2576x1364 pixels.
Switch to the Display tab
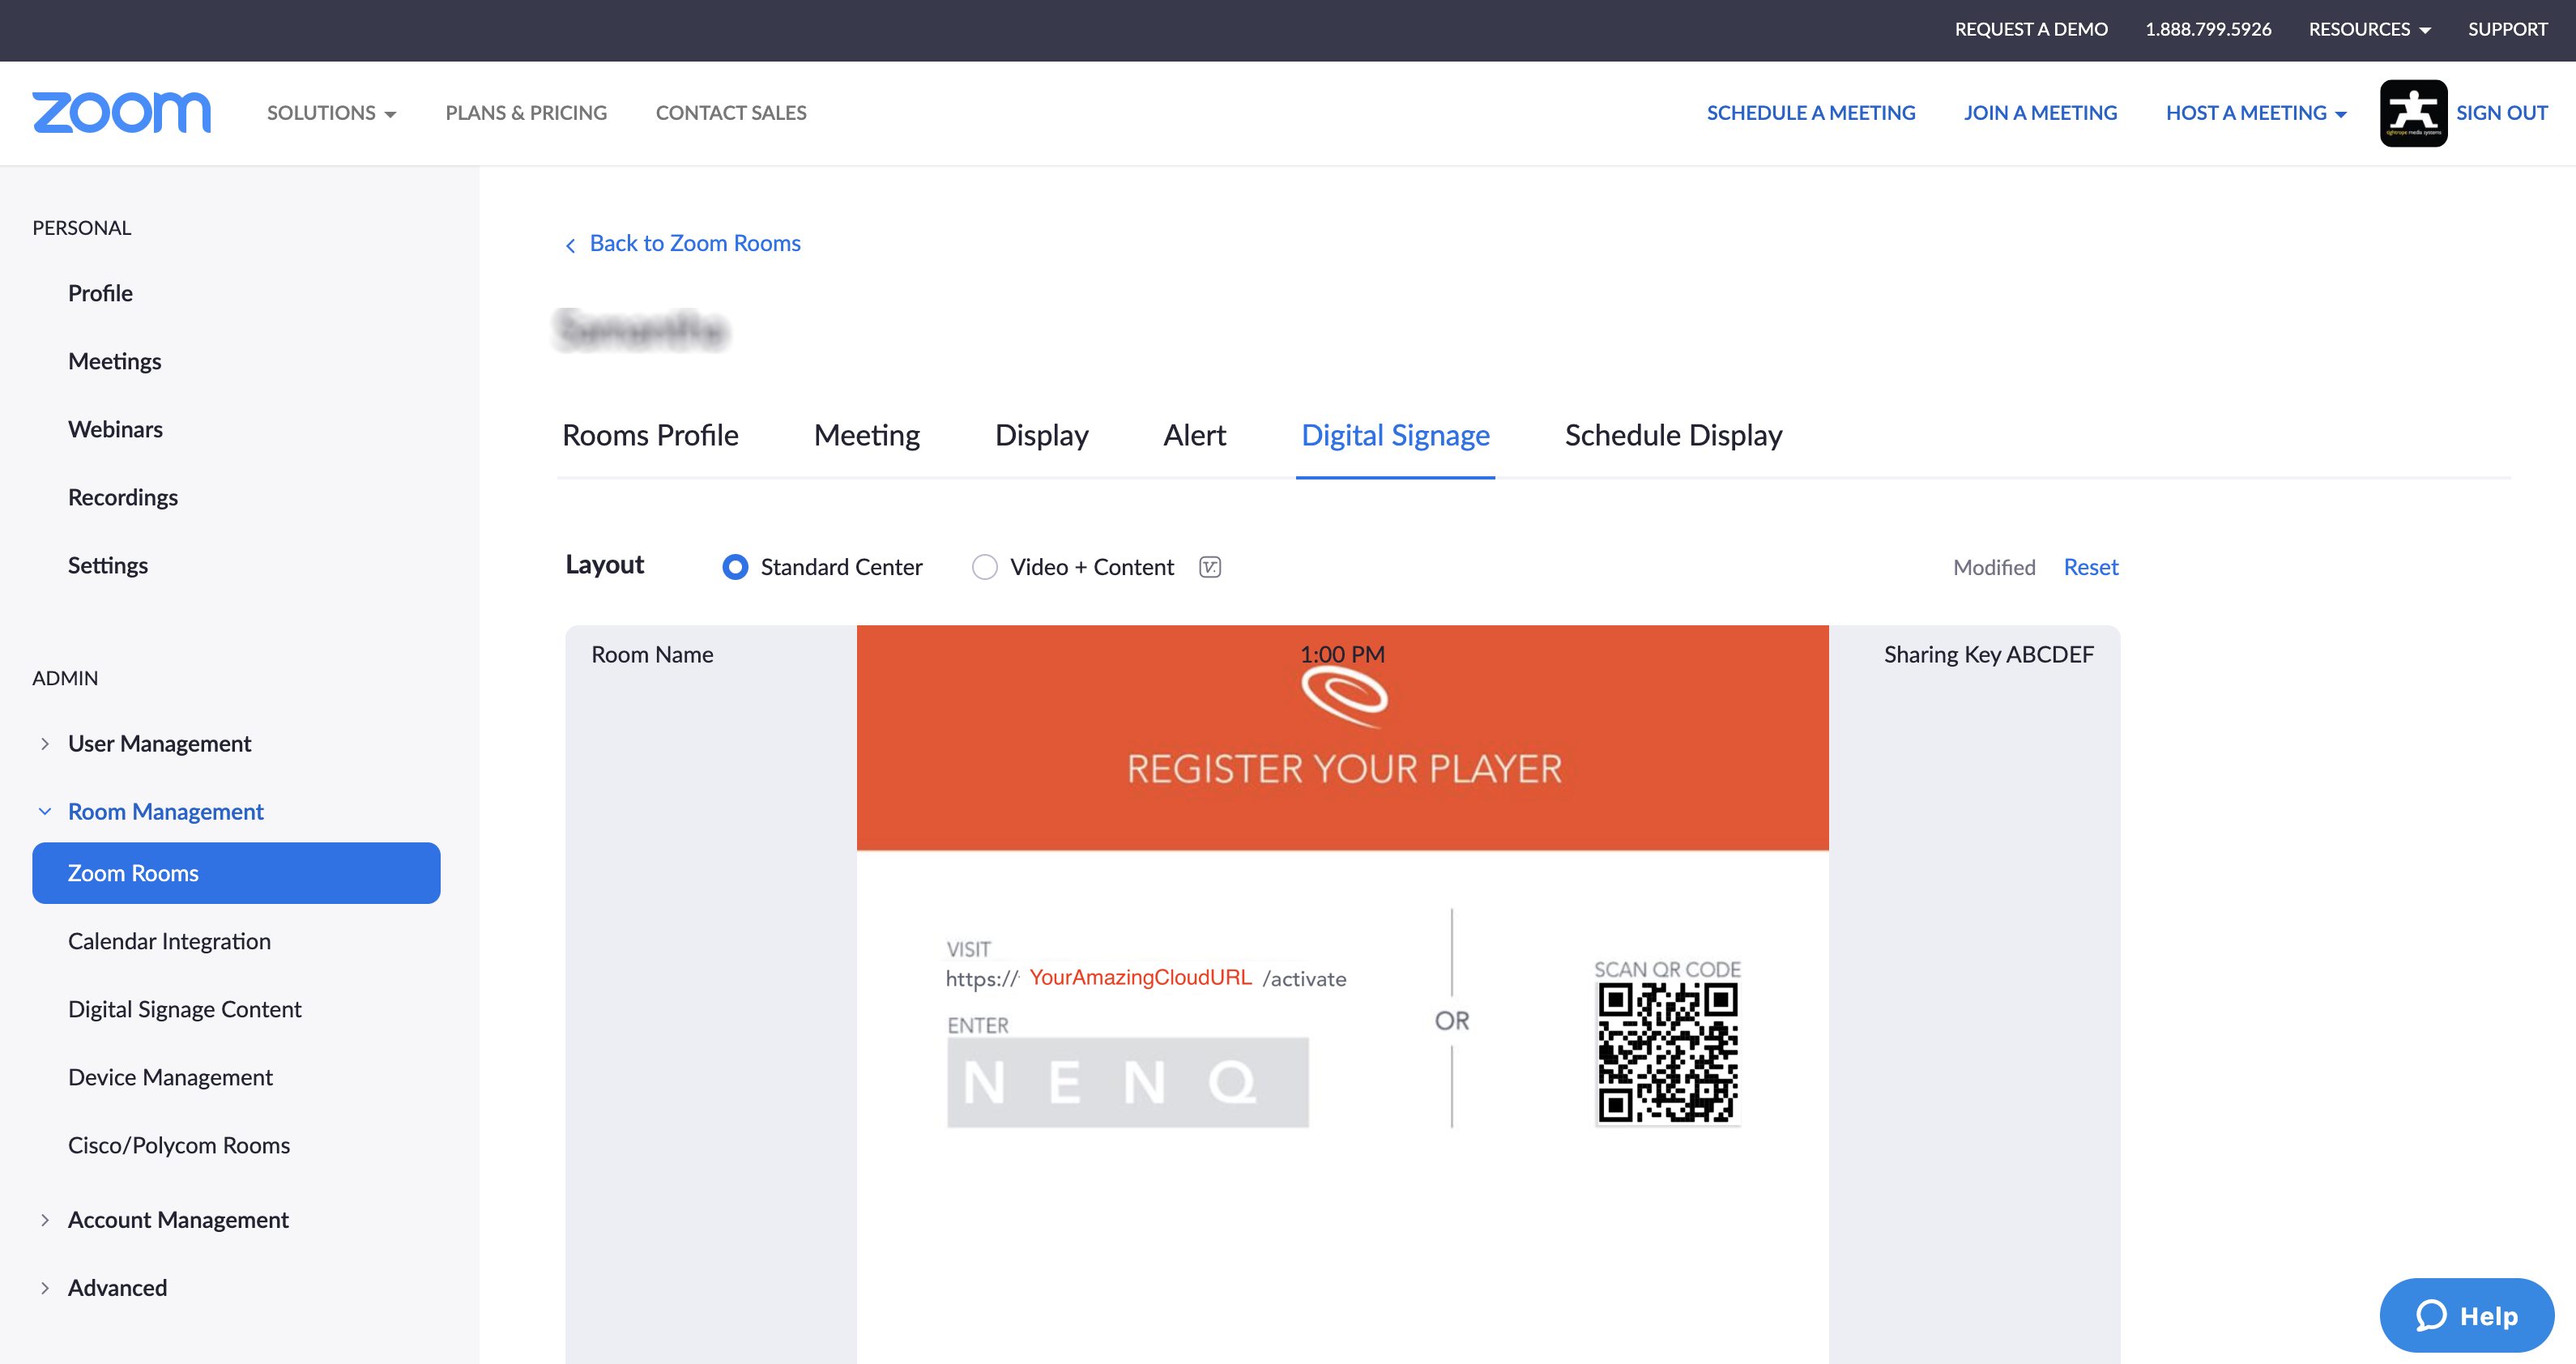click(x=1041, y=435)
